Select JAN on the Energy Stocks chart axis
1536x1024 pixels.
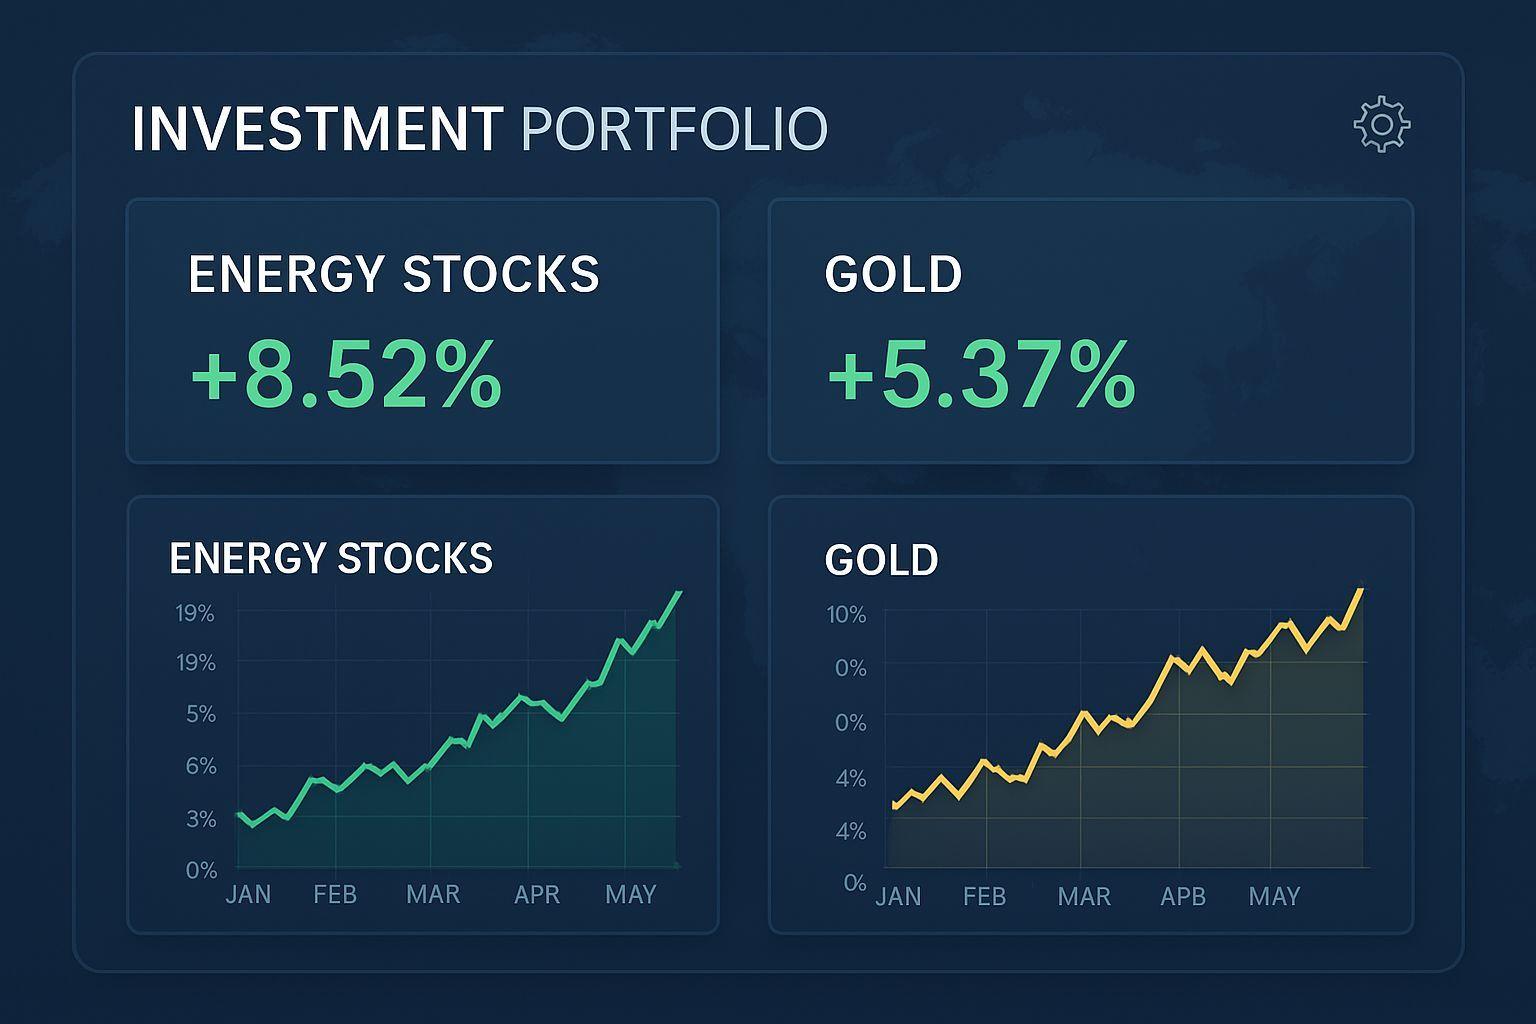(x=248, y=894)
